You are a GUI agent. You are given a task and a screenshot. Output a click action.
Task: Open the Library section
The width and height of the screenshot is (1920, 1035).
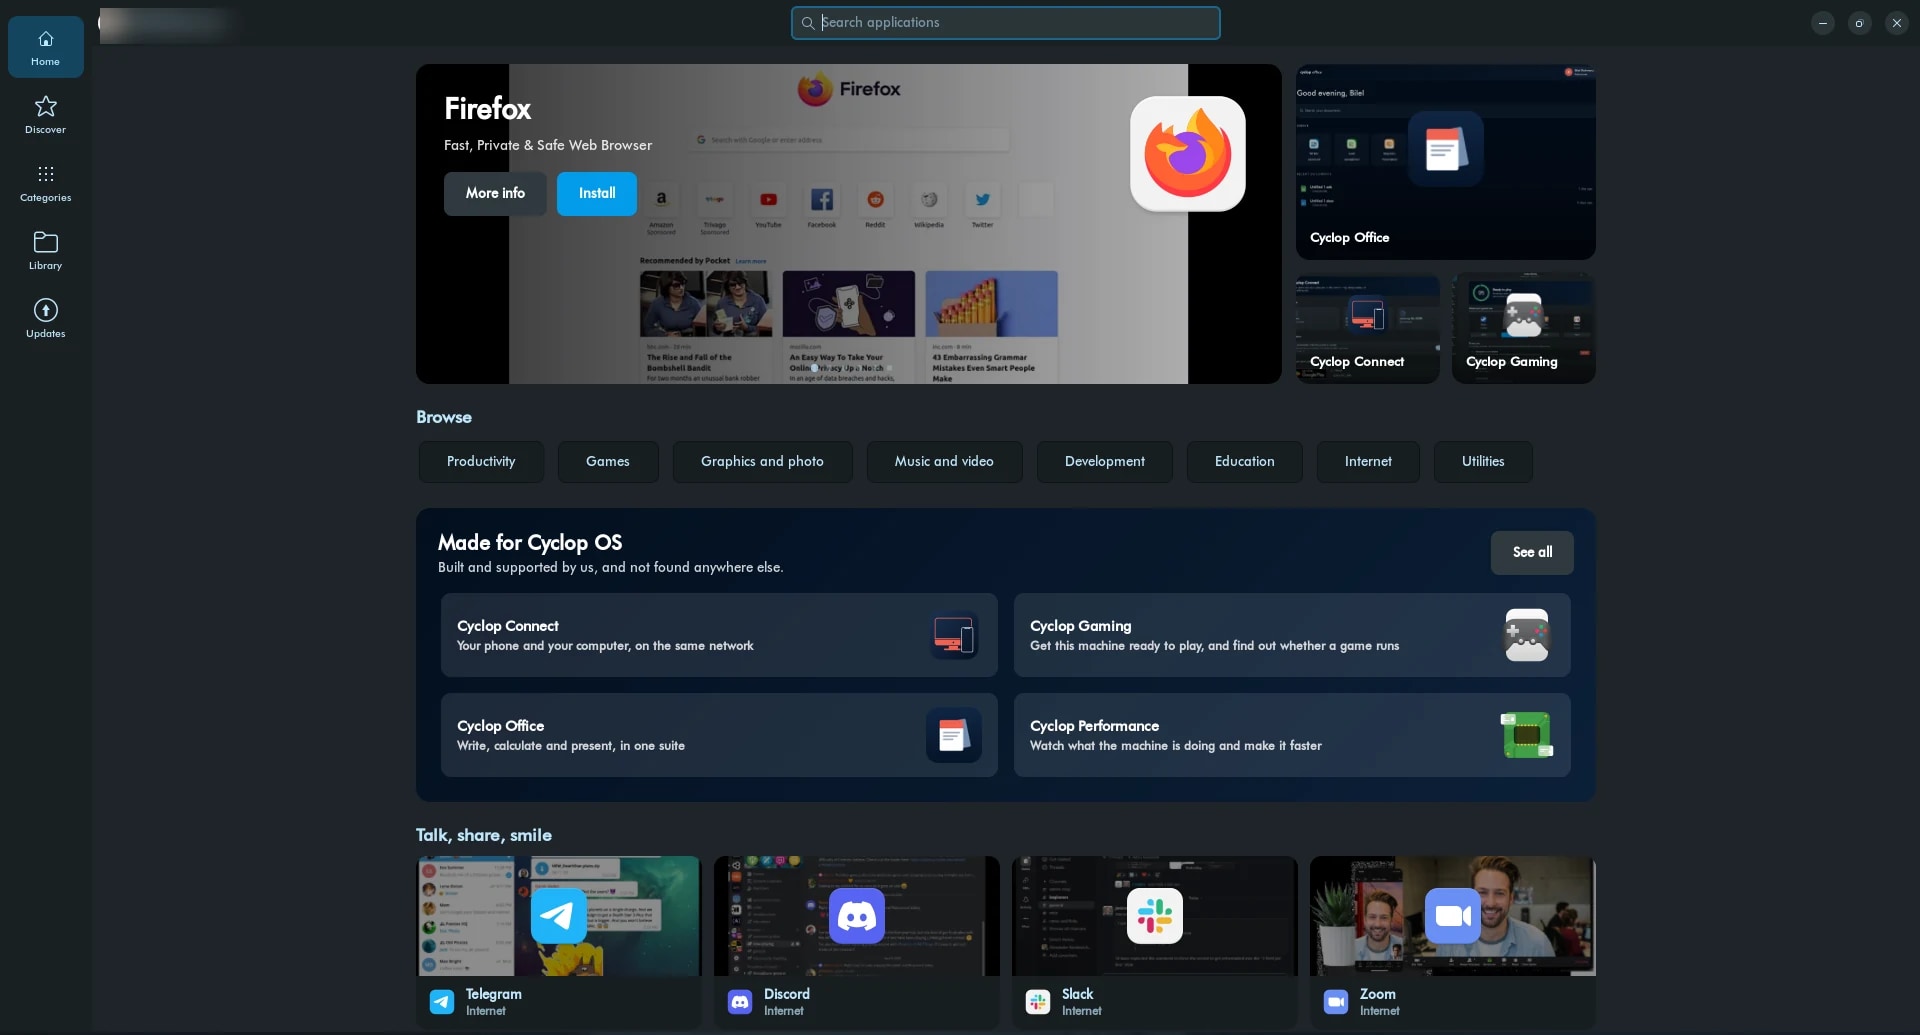click(x=45, y=251)
